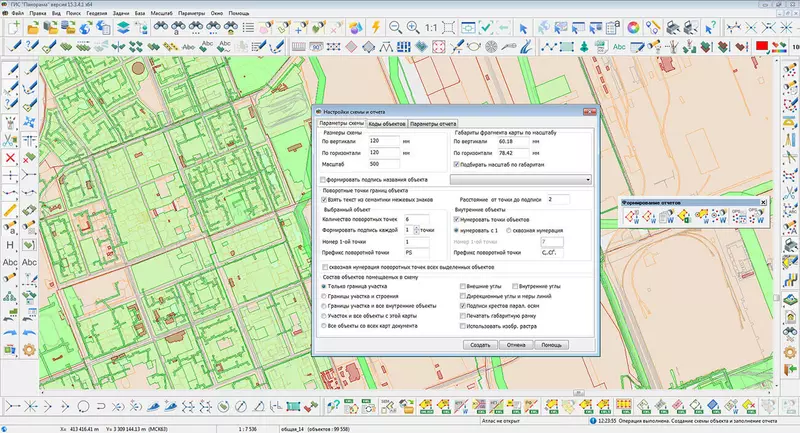Screen dimensions: 800x433
Task: Click the 1:1 scale toolbar icon
Action: [429, 28]
